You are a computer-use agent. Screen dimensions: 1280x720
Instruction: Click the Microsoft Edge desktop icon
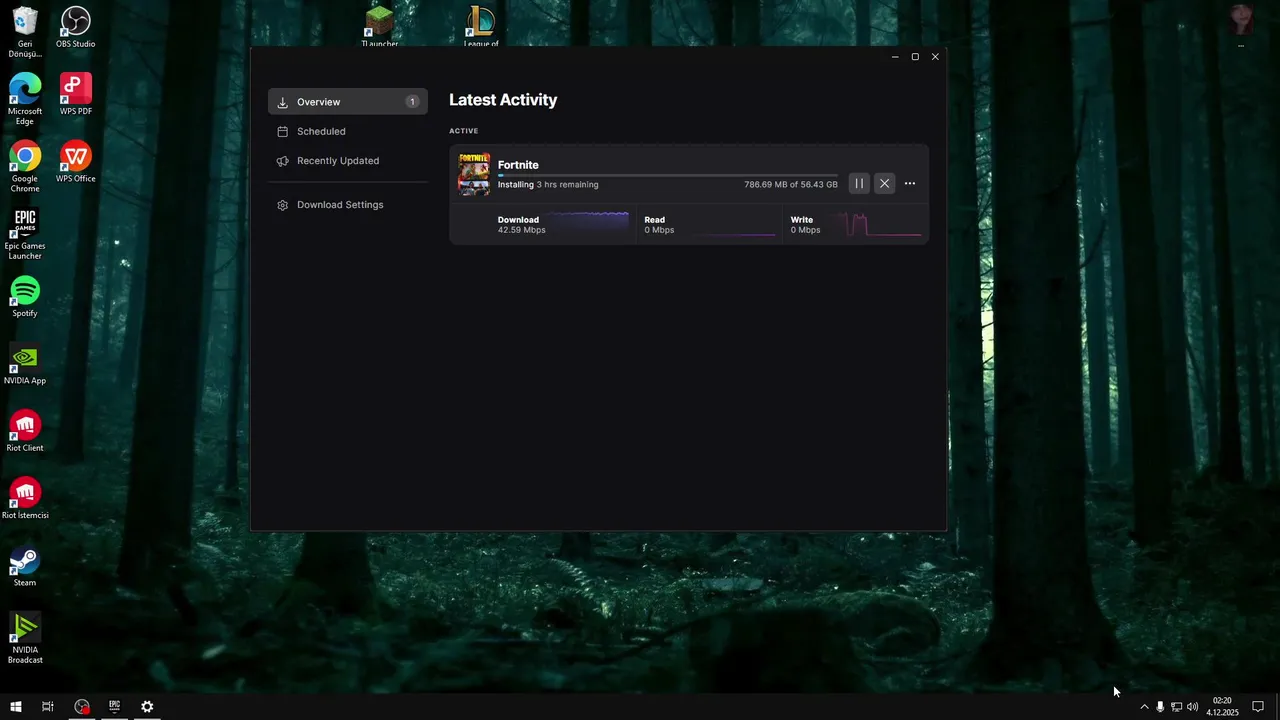[x=25, y=99]
